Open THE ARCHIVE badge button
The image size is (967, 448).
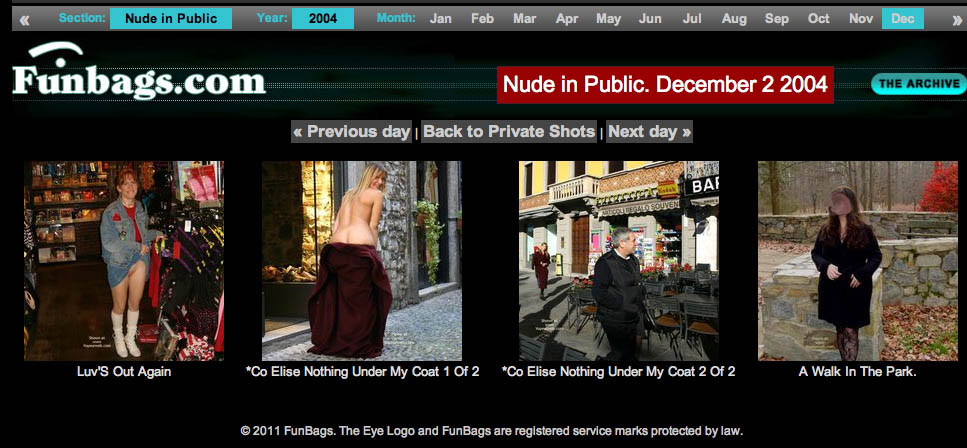click(918, 84)
